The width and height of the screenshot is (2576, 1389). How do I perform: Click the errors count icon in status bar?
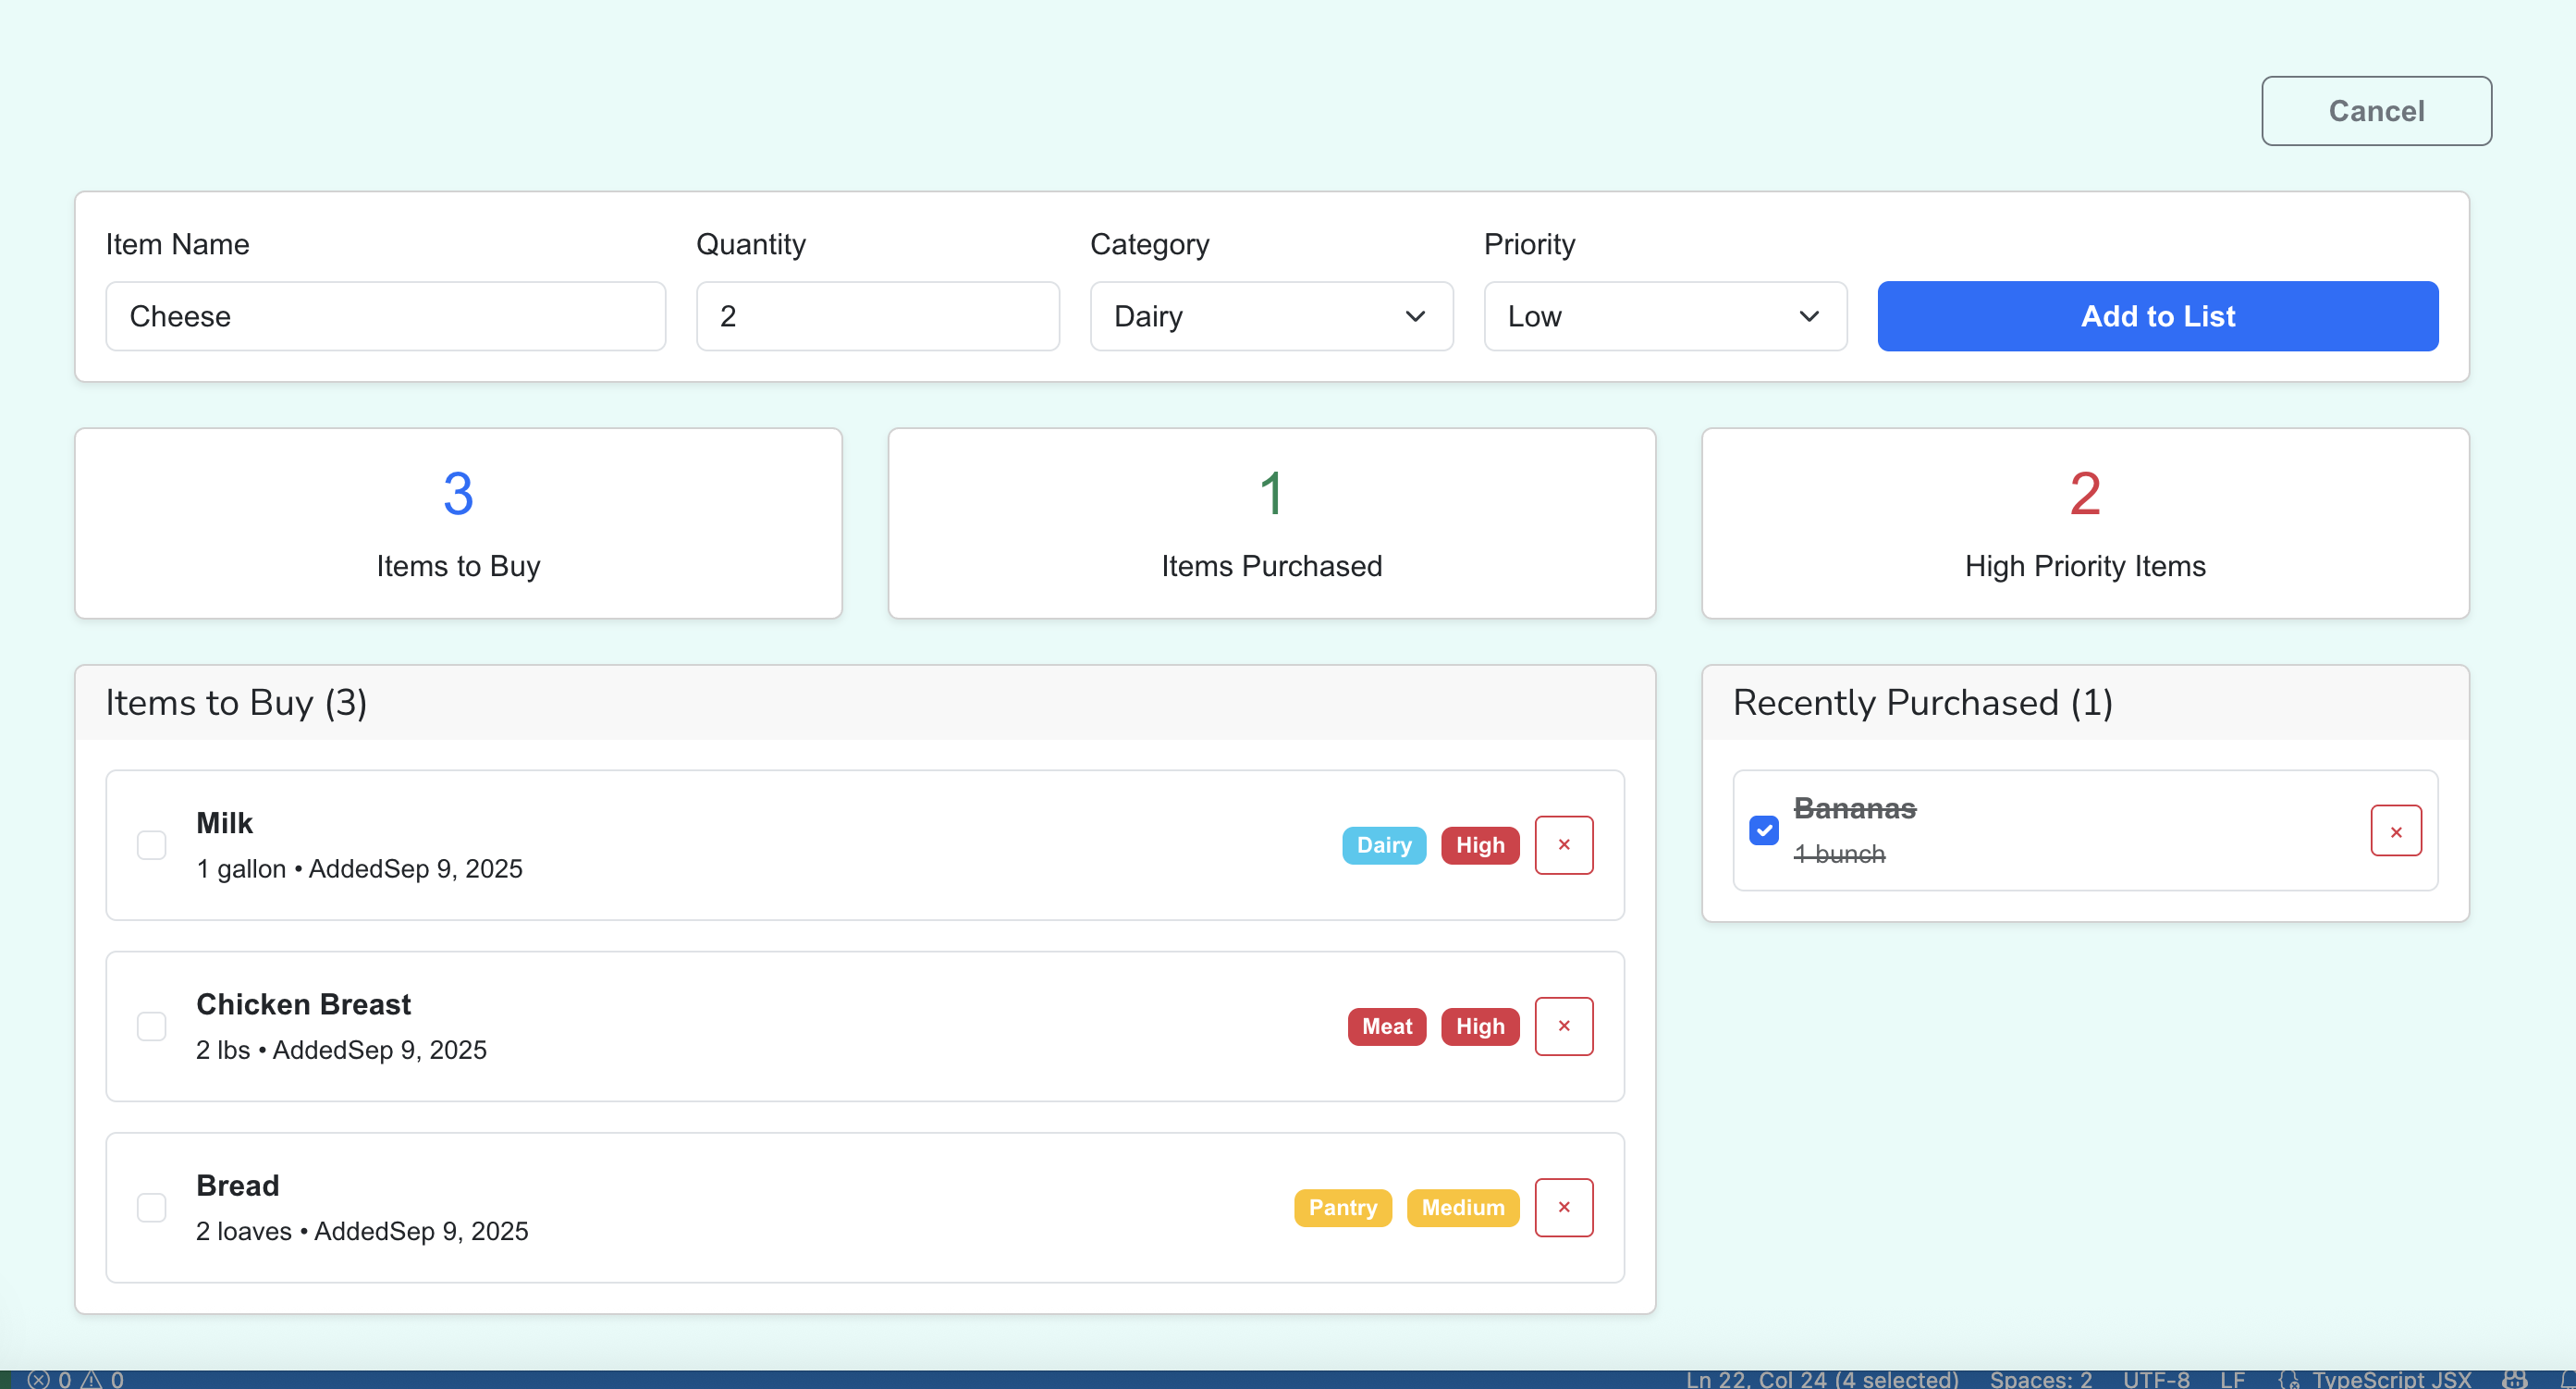pyautogui.click(x=38, y=1379)
